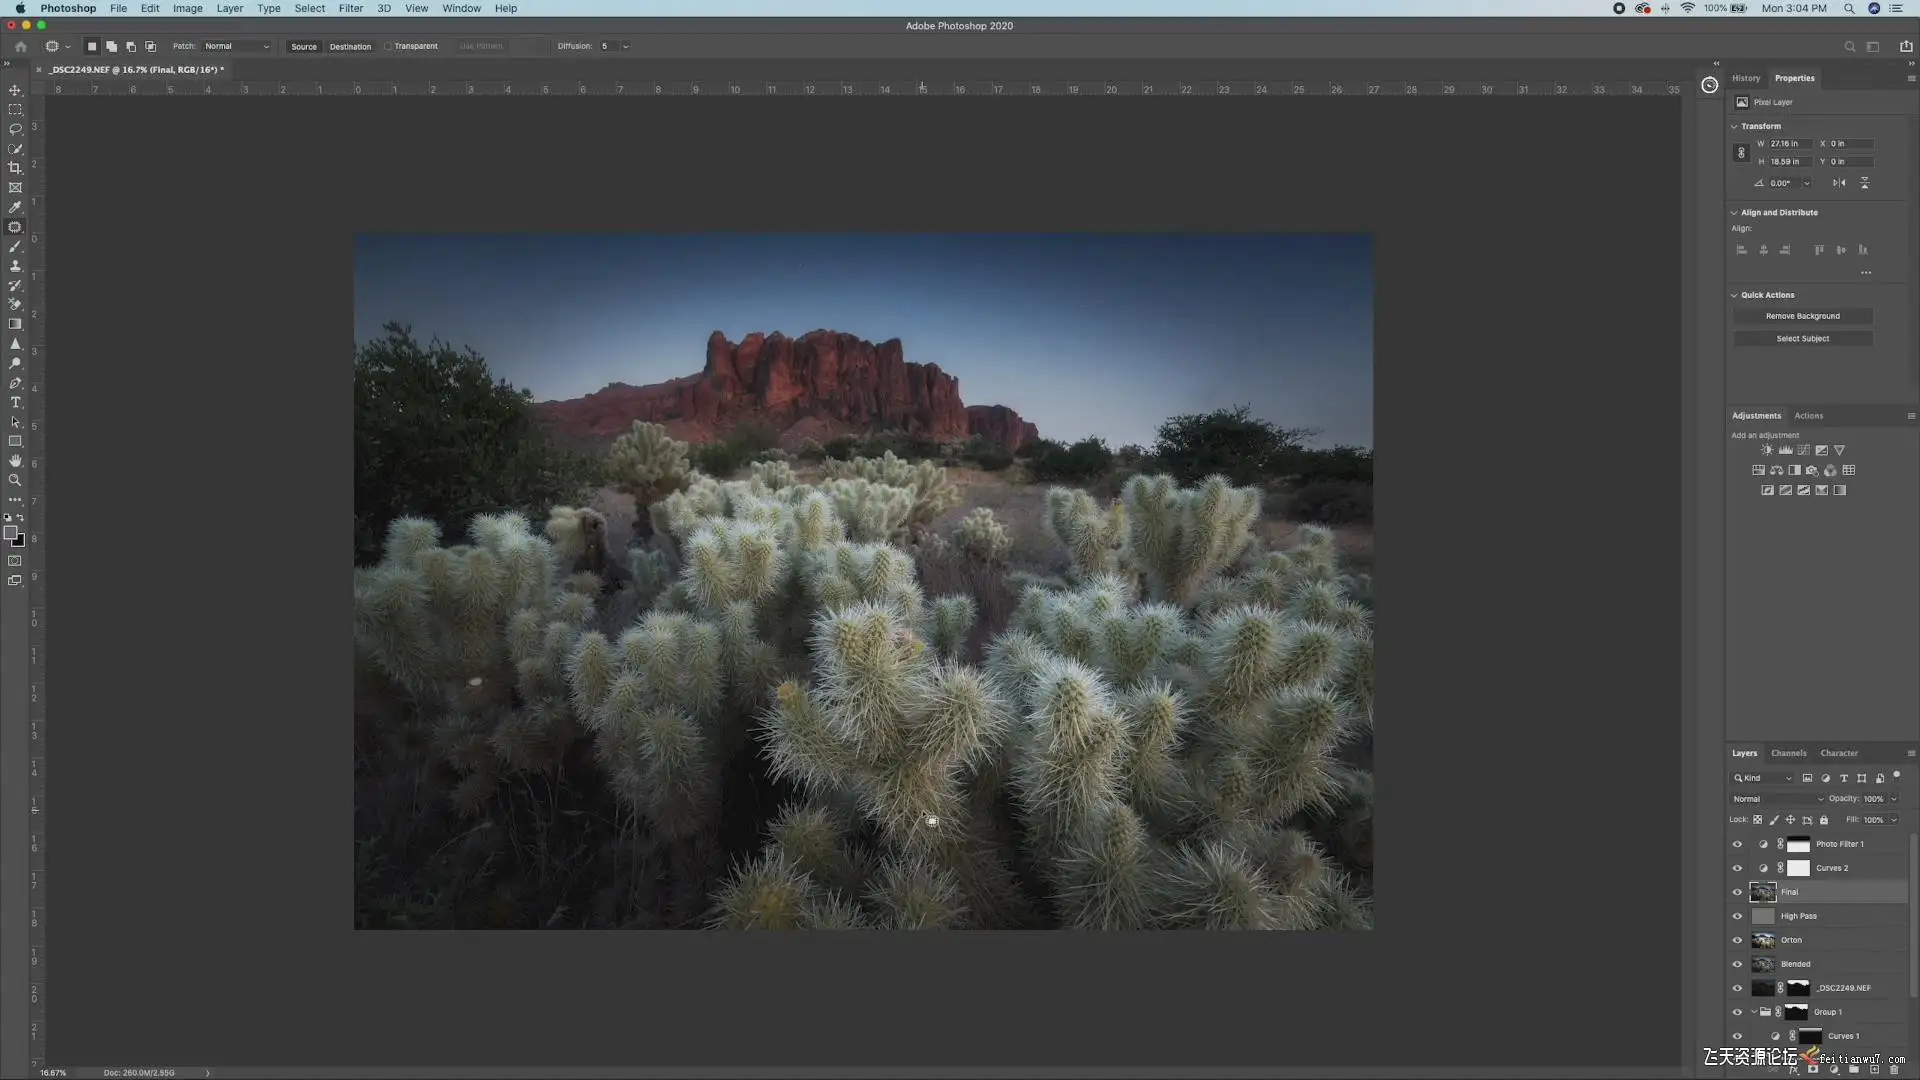
Task: Collapse the Group 1 layer folder
Action: (1754, 1012)
